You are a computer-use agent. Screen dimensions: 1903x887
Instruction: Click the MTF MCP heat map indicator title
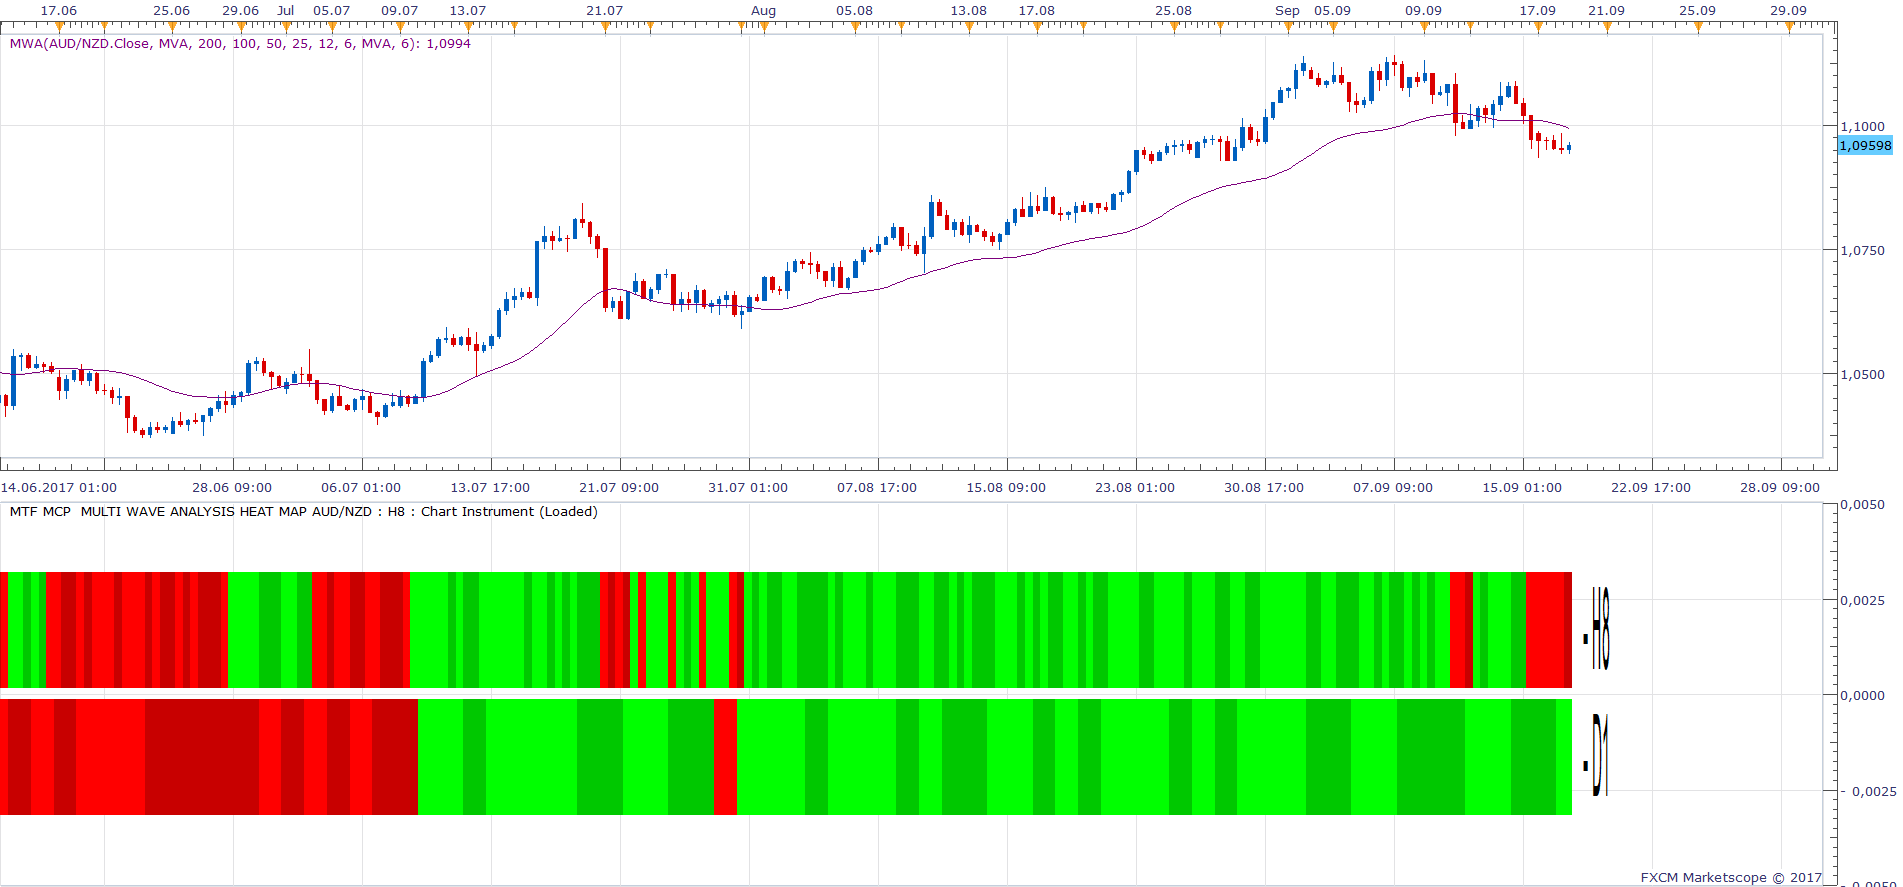click(304, 512)
